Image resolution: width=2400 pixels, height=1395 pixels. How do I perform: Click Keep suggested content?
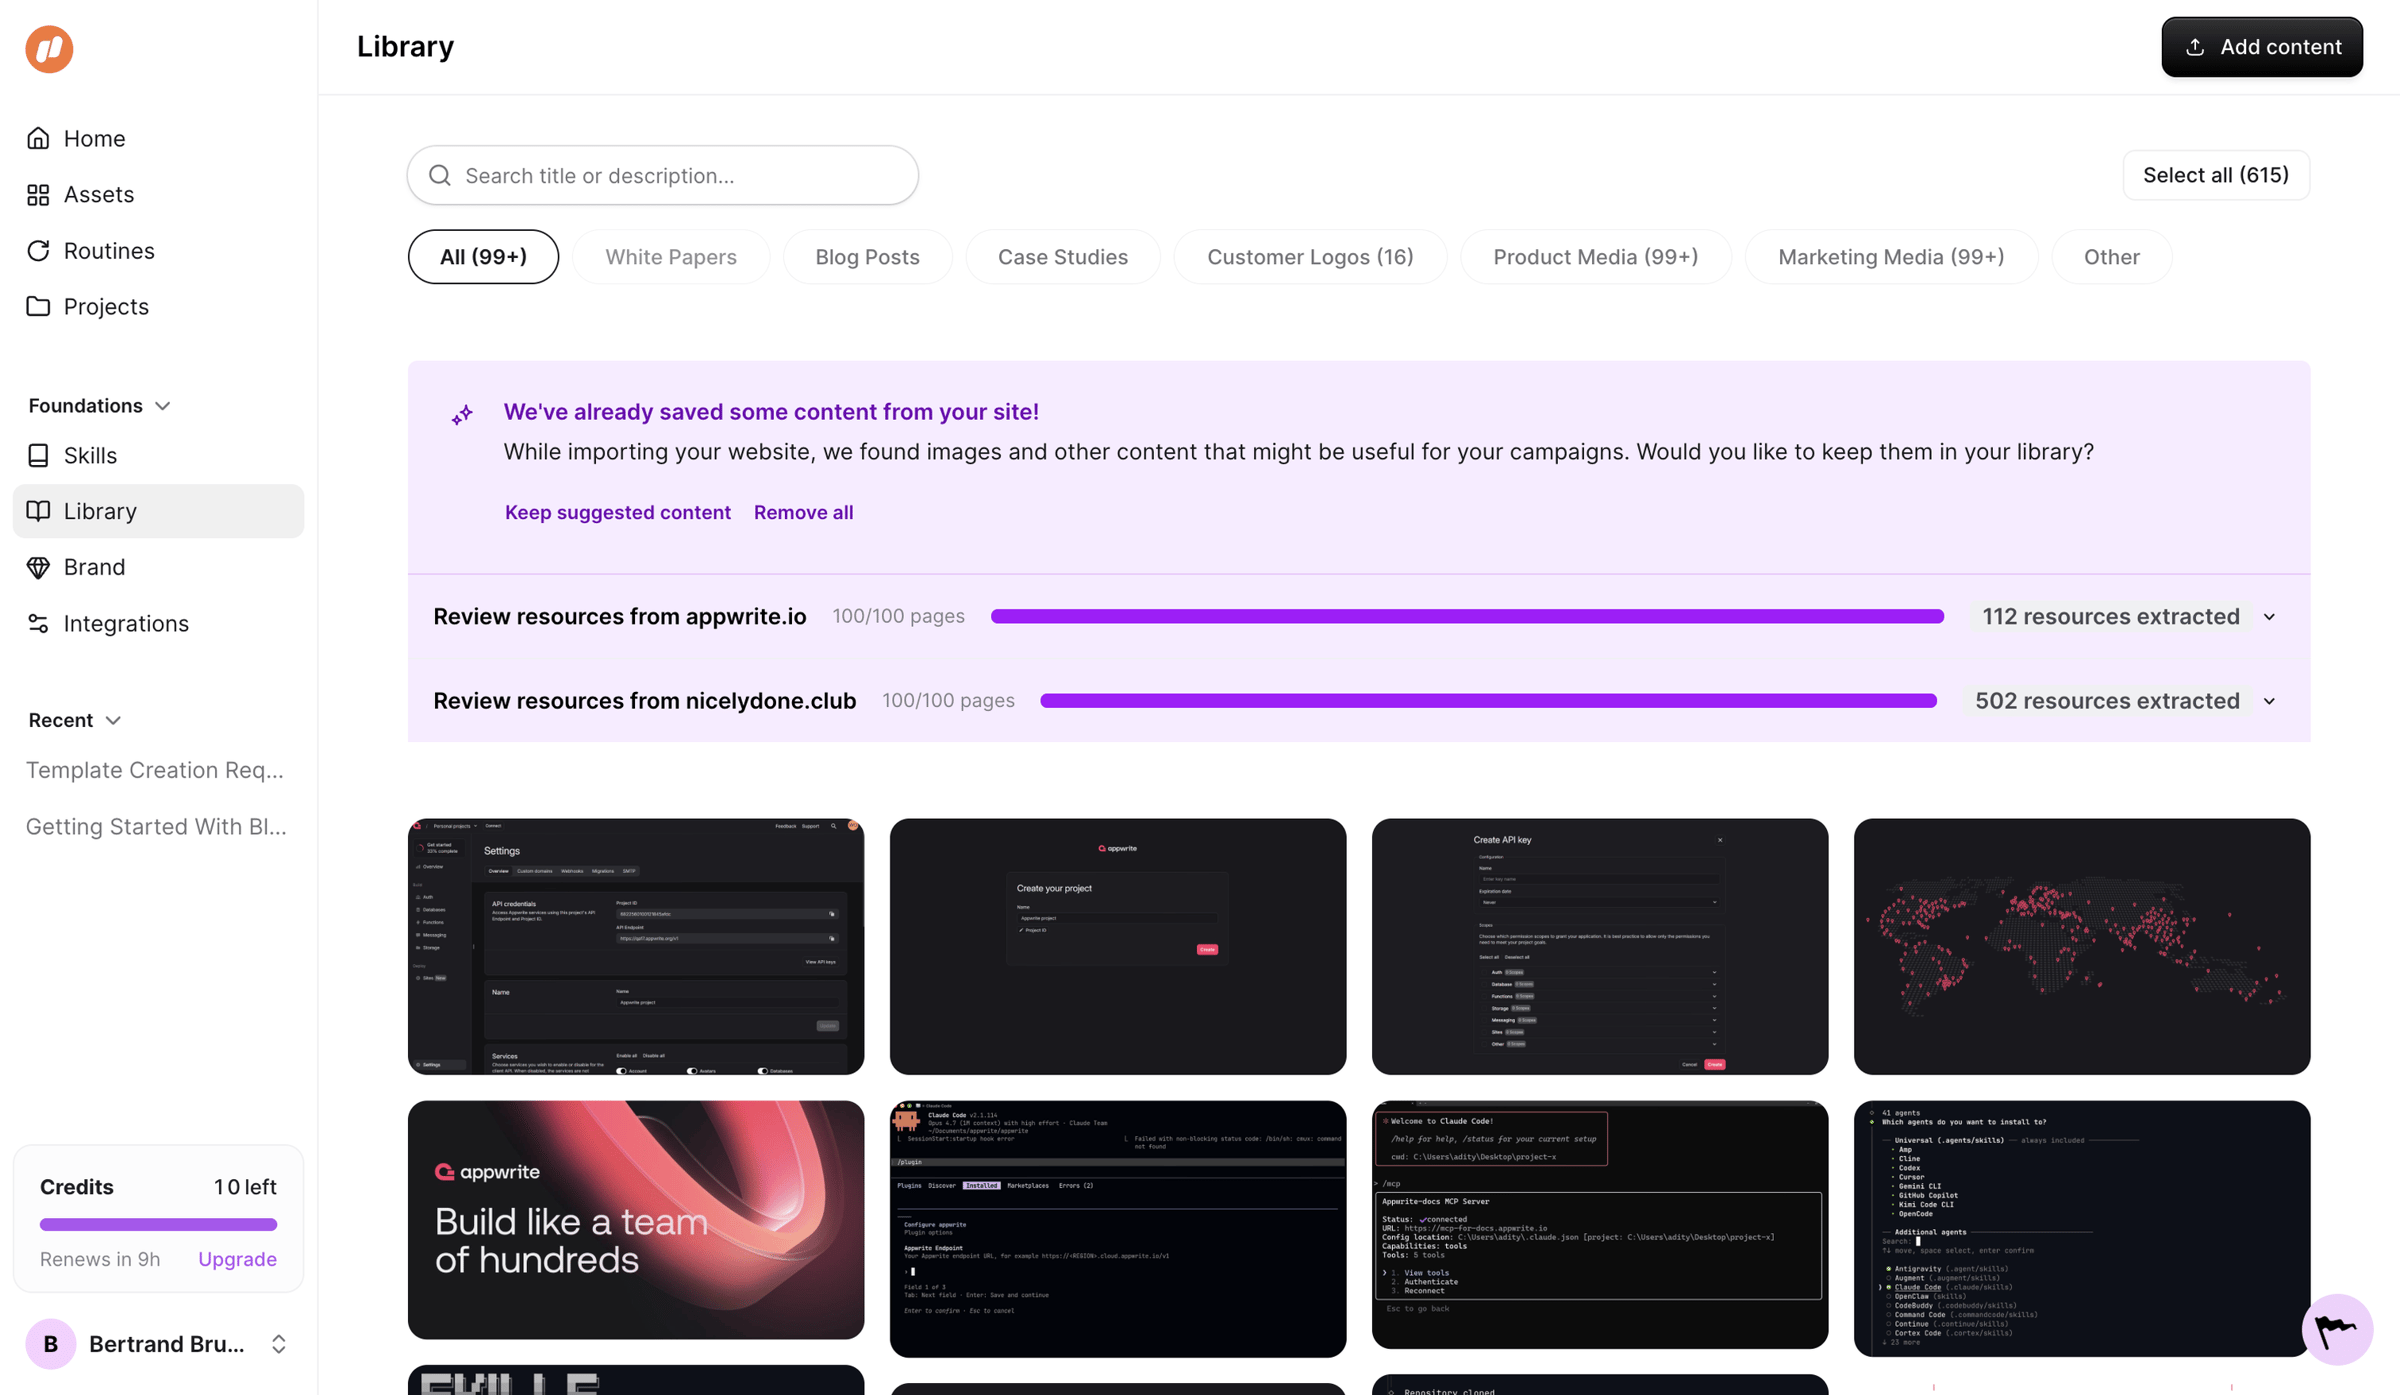[x=618, y=512]
